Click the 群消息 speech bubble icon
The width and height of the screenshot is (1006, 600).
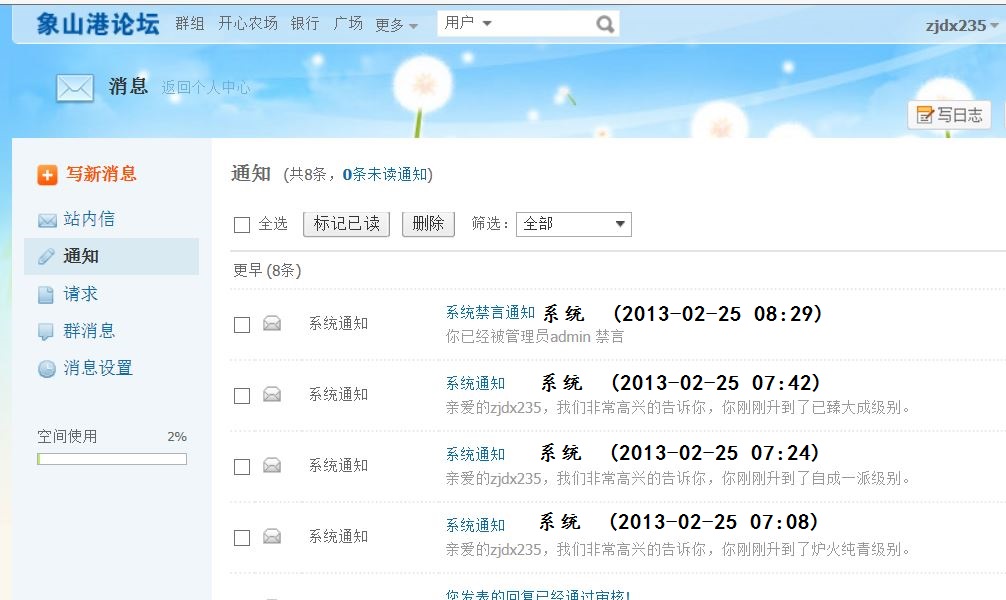click(46, 331)
